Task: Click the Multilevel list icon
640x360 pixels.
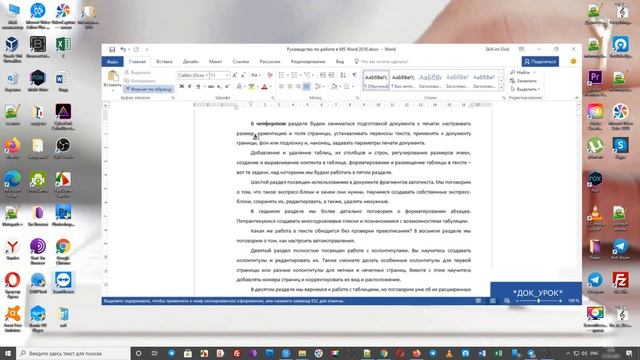Action: [307, 75]
